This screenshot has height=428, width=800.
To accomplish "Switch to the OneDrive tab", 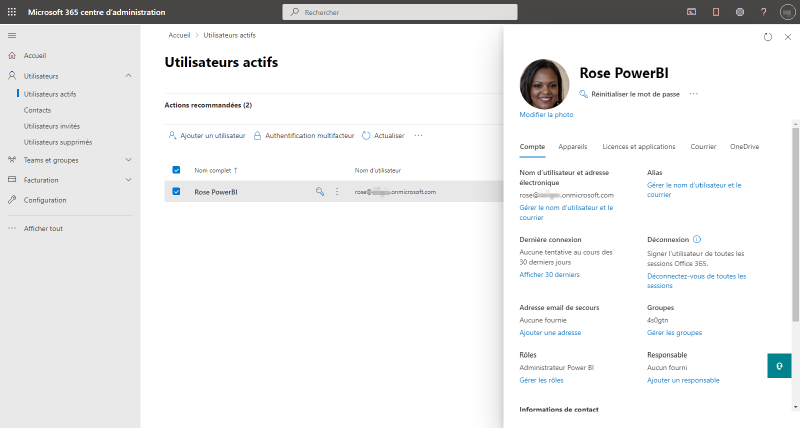I will 744,146.
